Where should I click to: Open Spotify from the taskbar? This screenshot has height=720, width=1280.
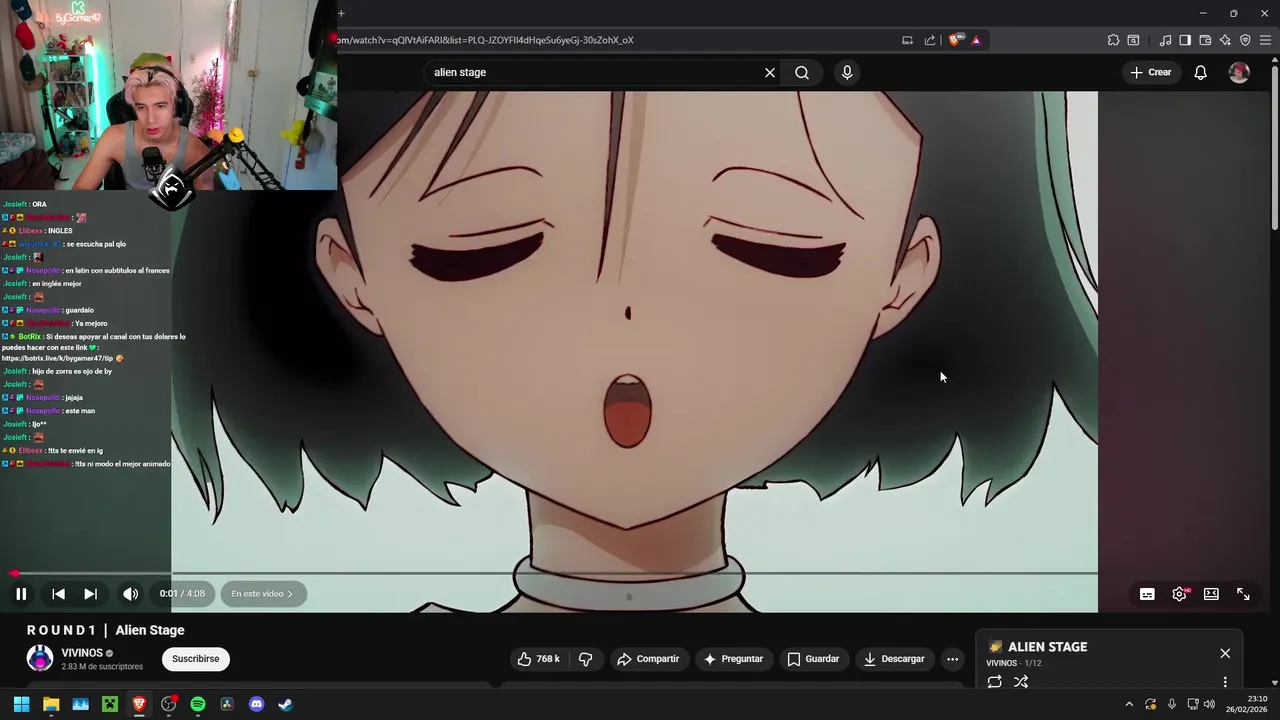198,704
